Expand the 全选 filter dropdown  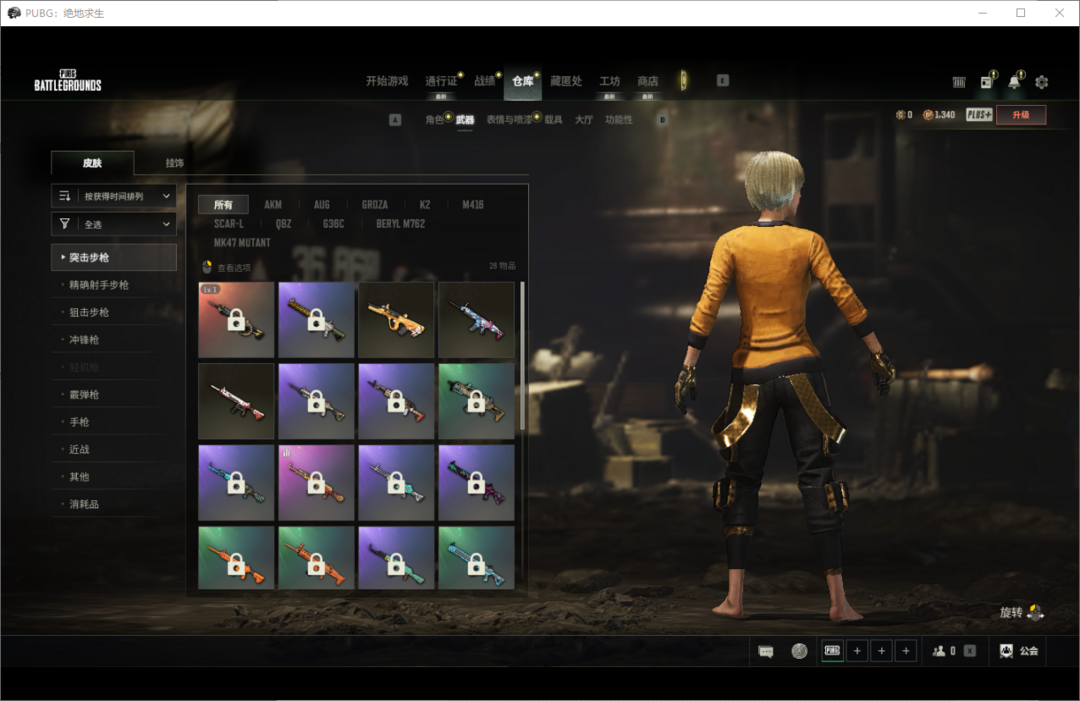tap(114, 224)
